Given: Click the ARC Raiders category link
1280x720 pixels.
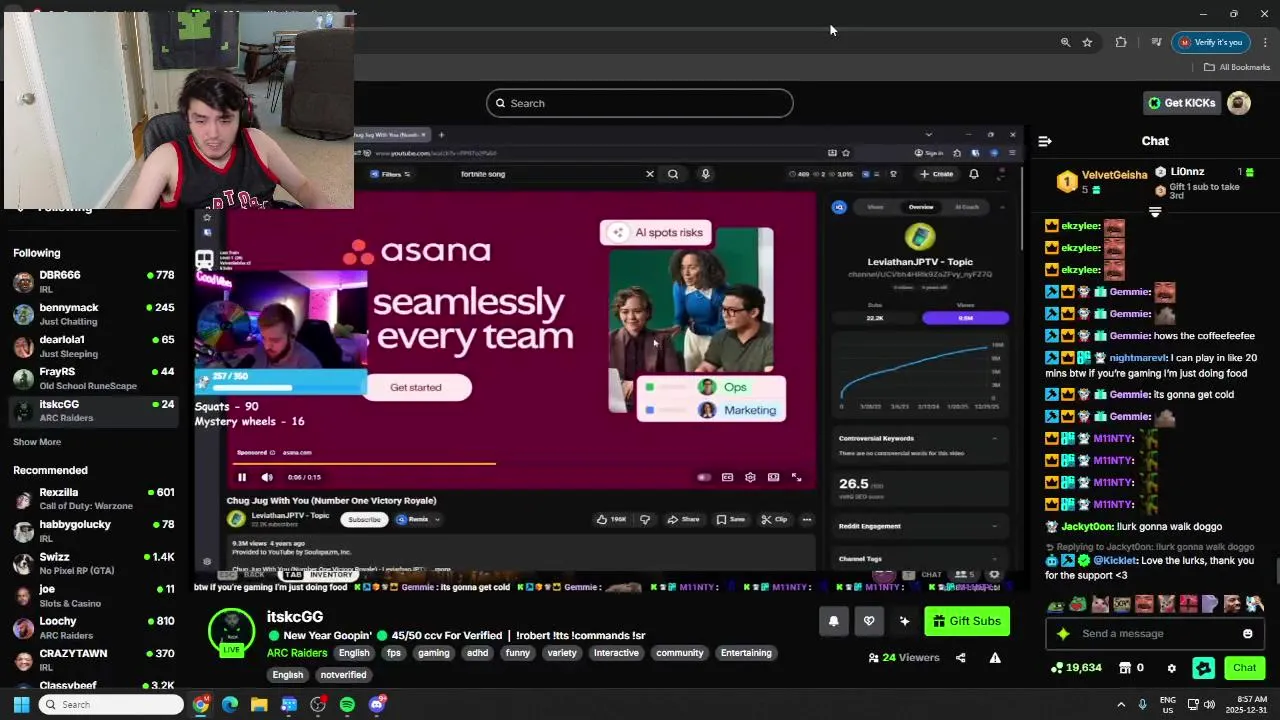Looking at the screenshot, I should pyautogui.click(x=297, y=653).
